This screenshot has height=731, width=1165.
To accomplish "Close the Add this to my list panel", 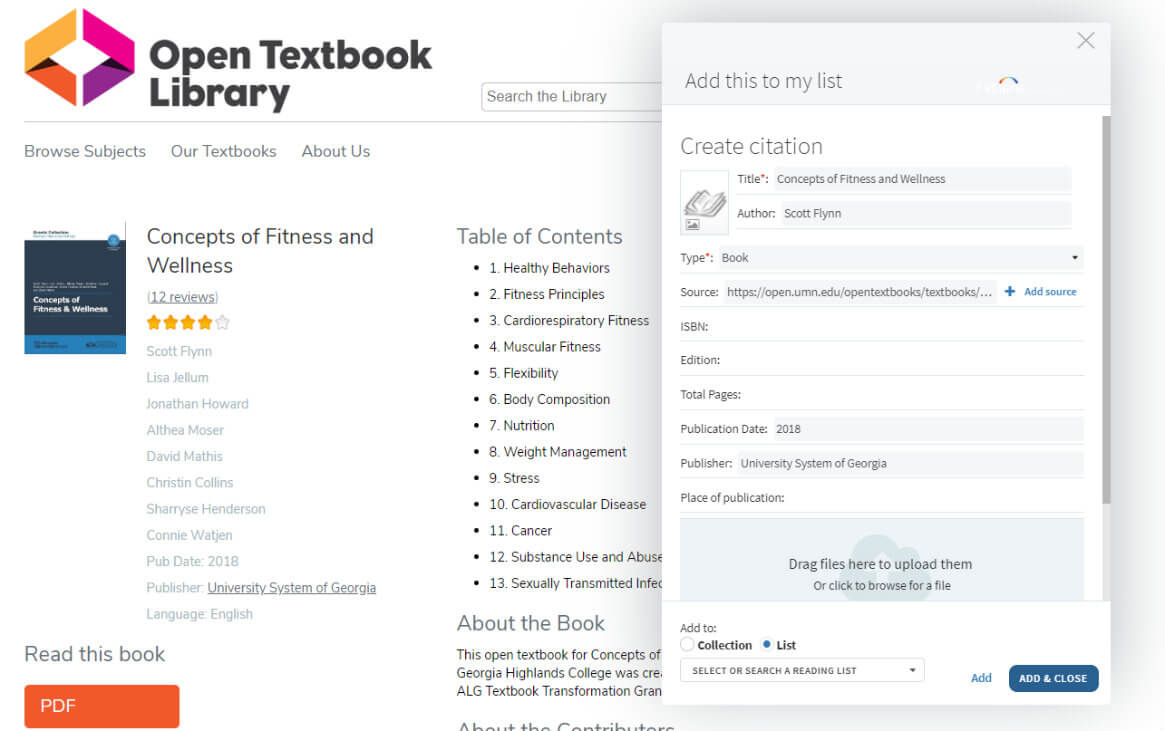I will coord(1085,41).
